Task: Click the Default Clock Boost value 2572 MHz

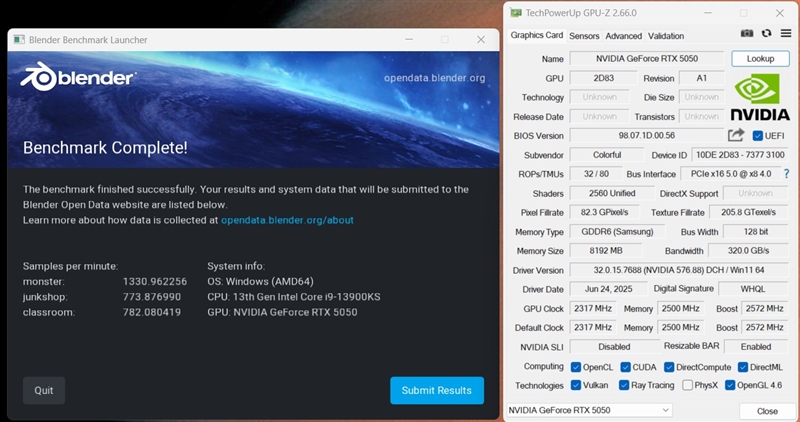Action: pyautogui.click(x=764, y=328)
